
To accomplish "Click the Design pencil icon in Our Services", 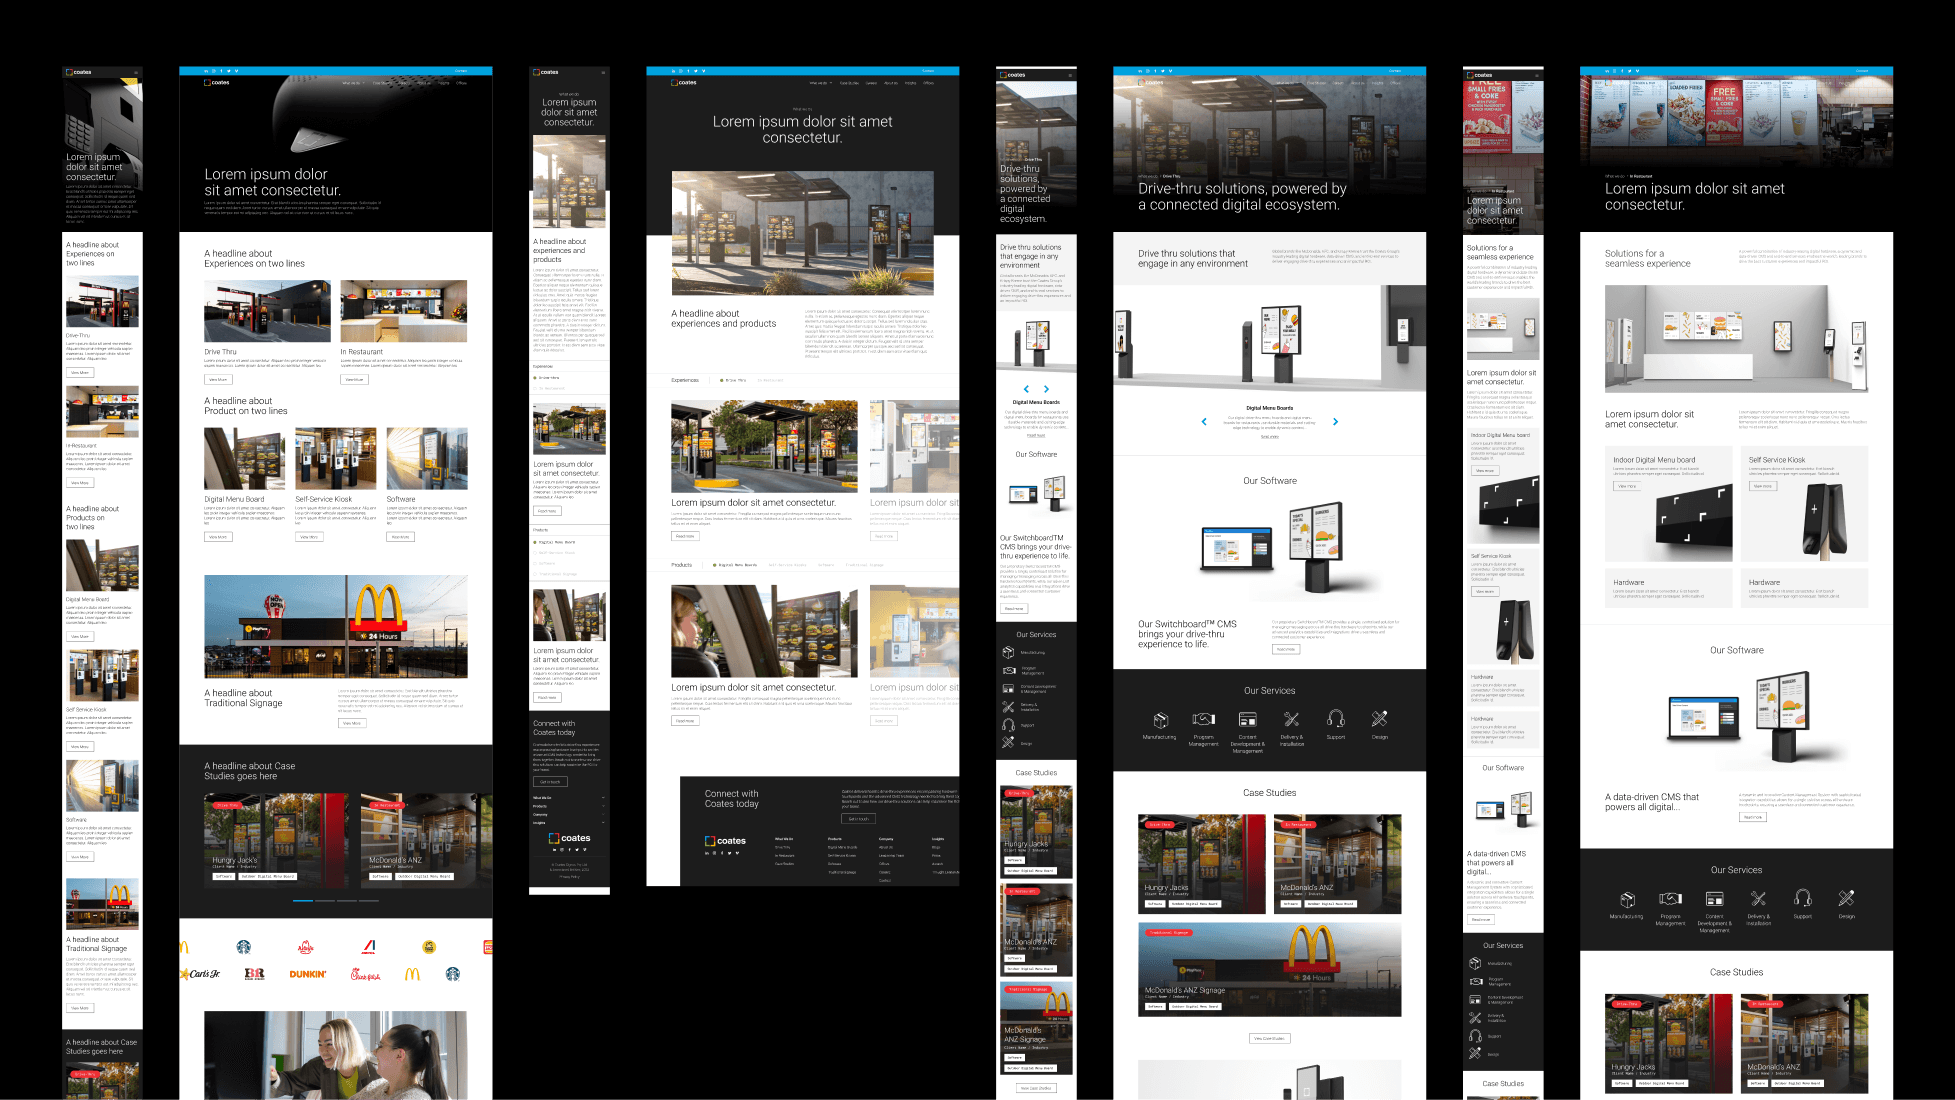I will pyautogui.click(x=1379, y=718).
